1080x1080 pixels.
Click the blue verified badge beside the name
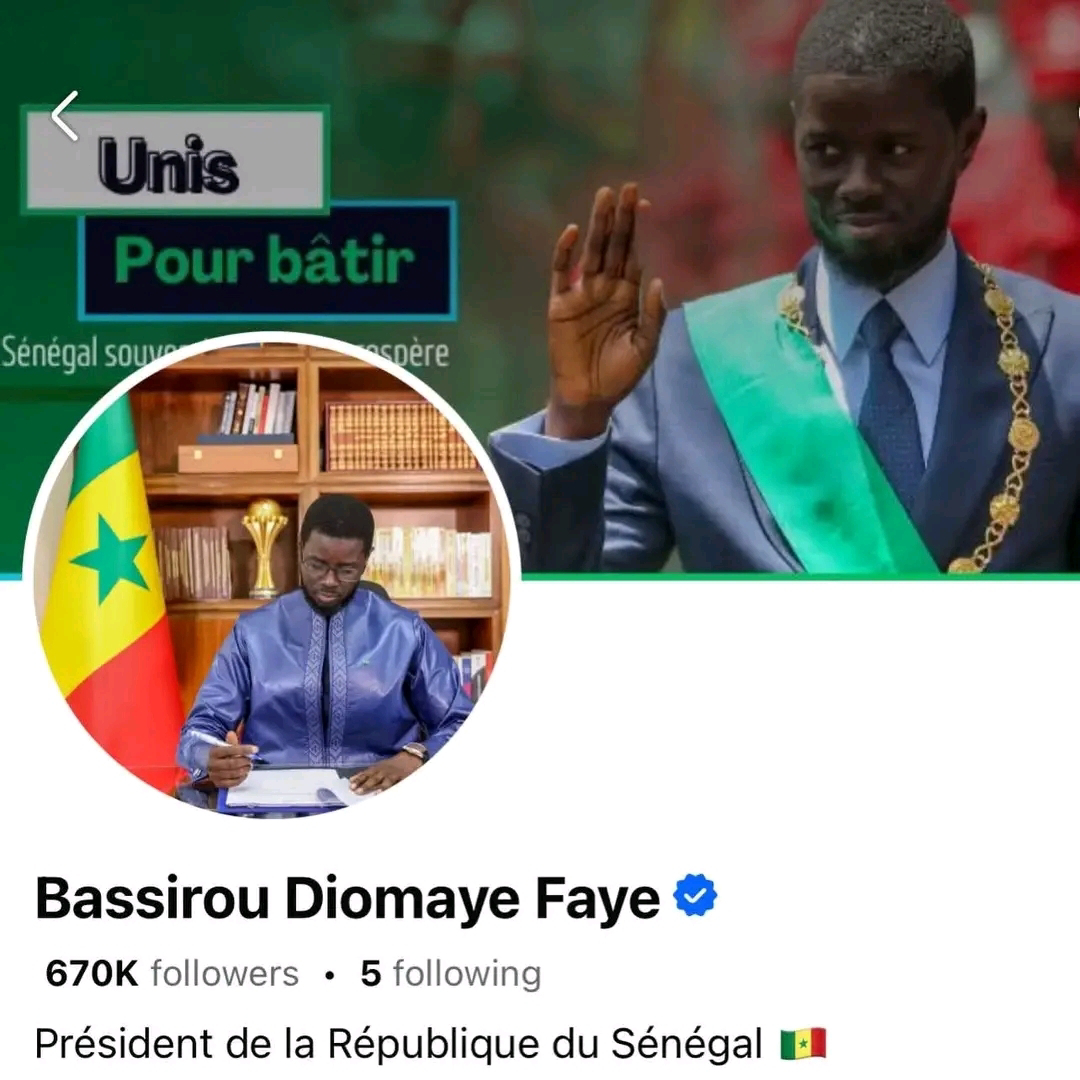click(694, 895)
